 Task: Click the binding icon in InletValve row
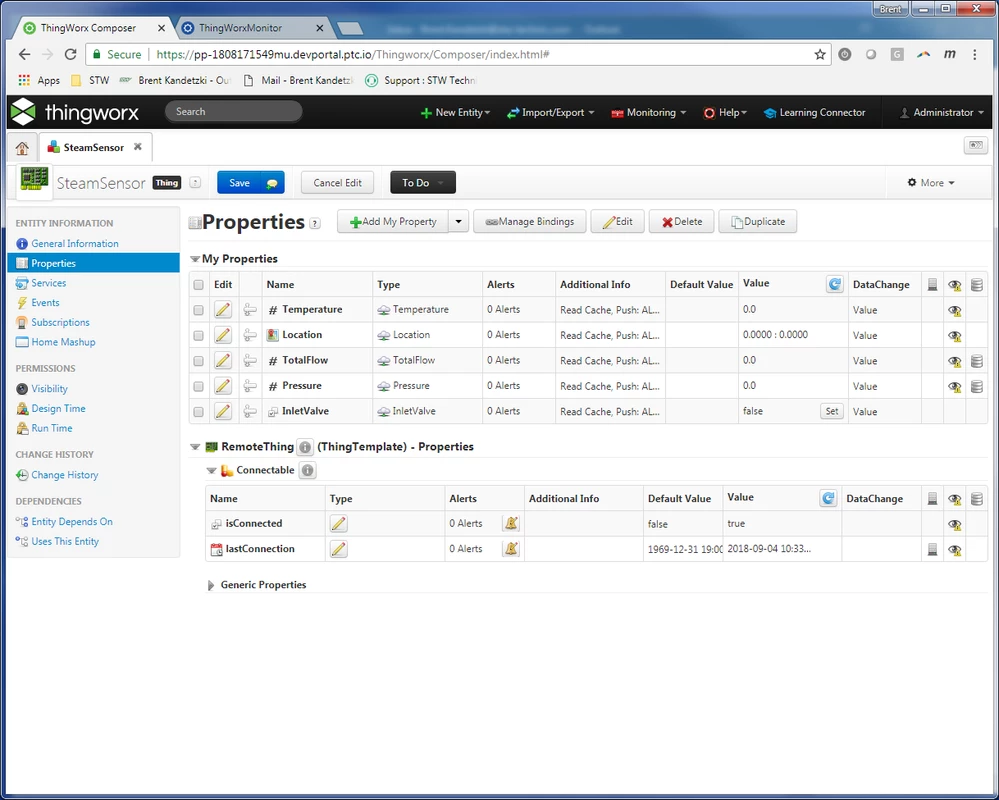tap(250, 411)
